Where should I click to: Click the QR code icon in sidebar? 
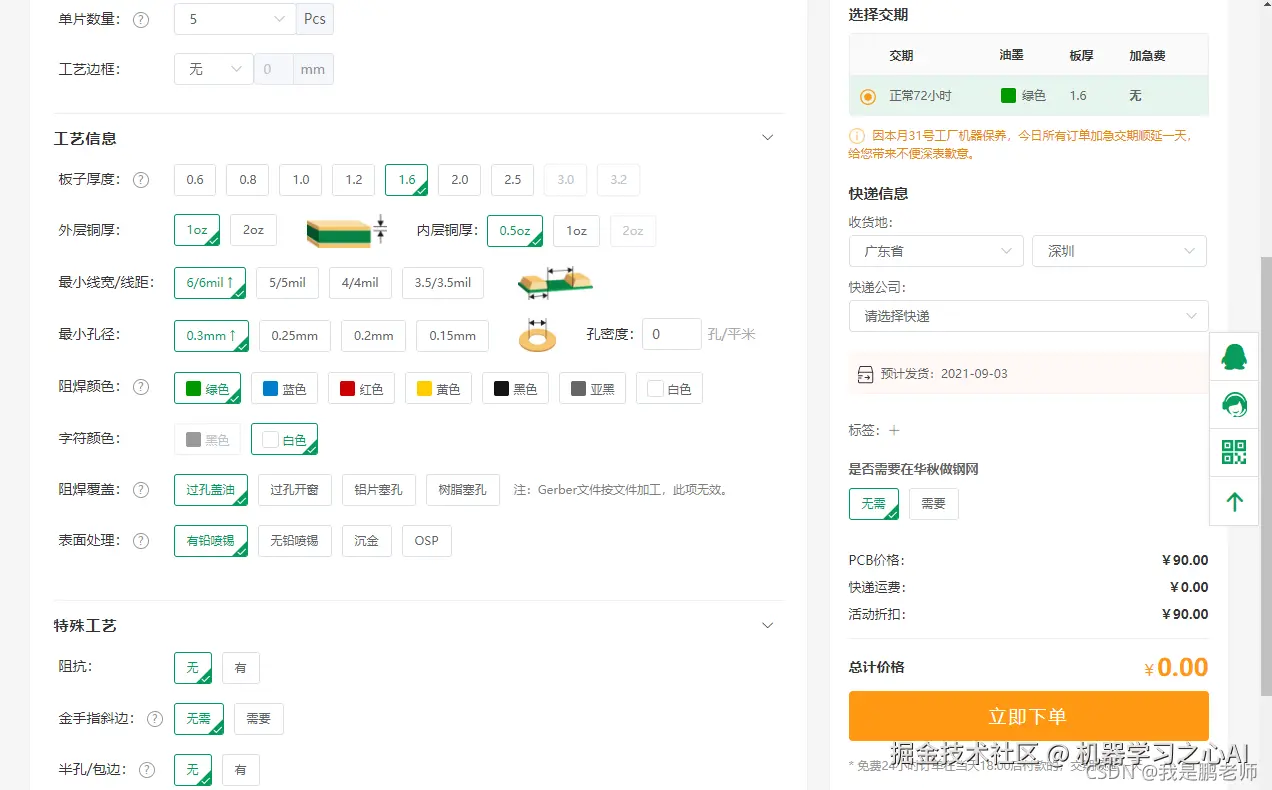[1233, 452]
